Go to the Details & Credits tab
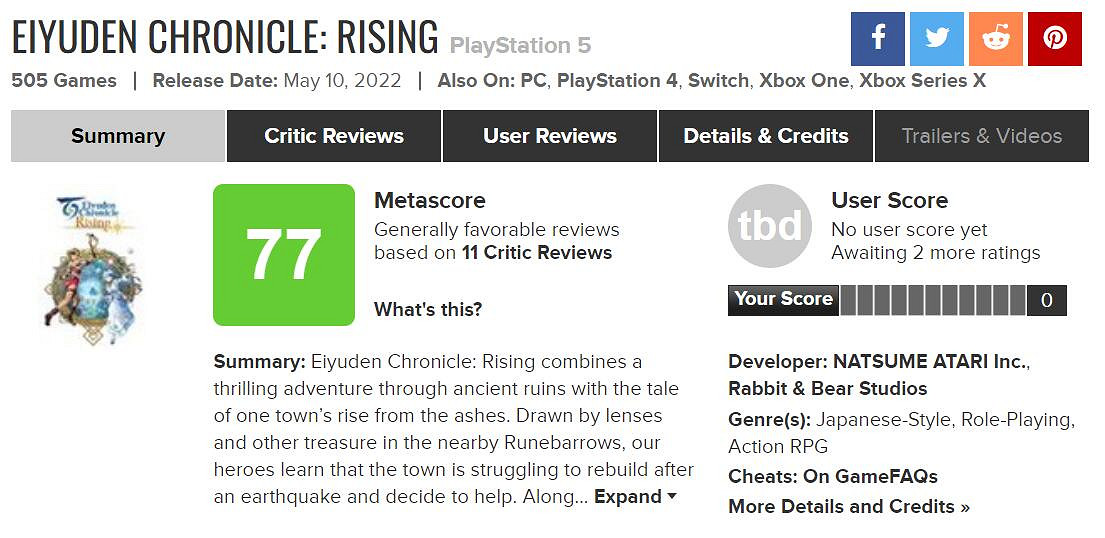The width and height of the screenshot is (1105, 538). pyautogui.click(x=766, y=136)
